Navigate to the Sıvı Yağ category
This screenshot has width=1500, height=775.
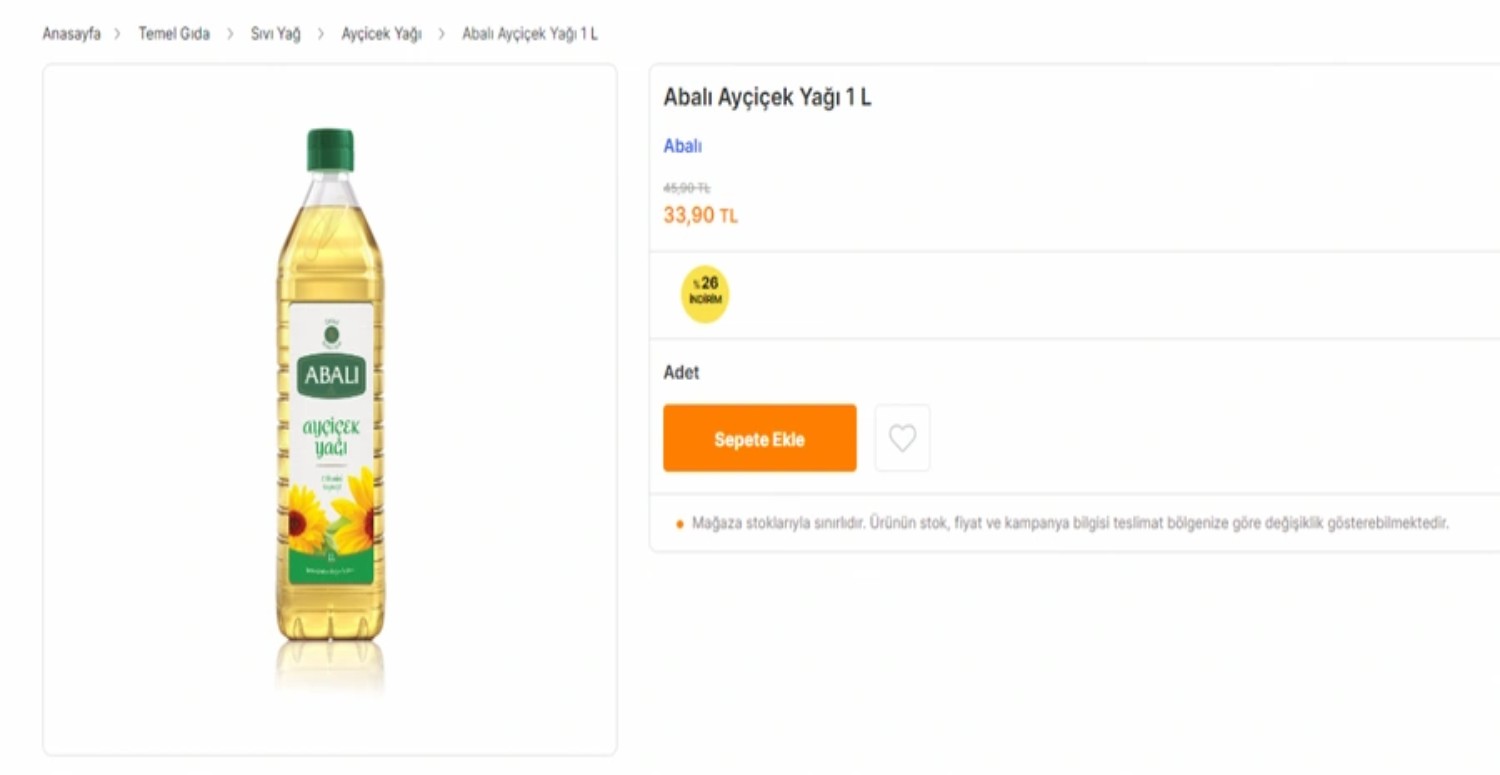276,33
